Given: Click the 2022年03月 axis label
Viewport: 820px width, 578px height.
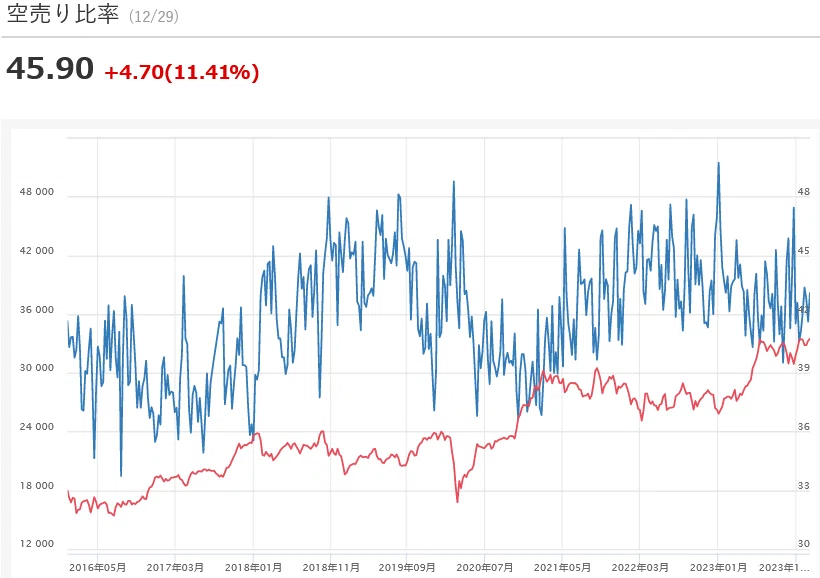Looking at the screenshot, I should tap(640, 568).
